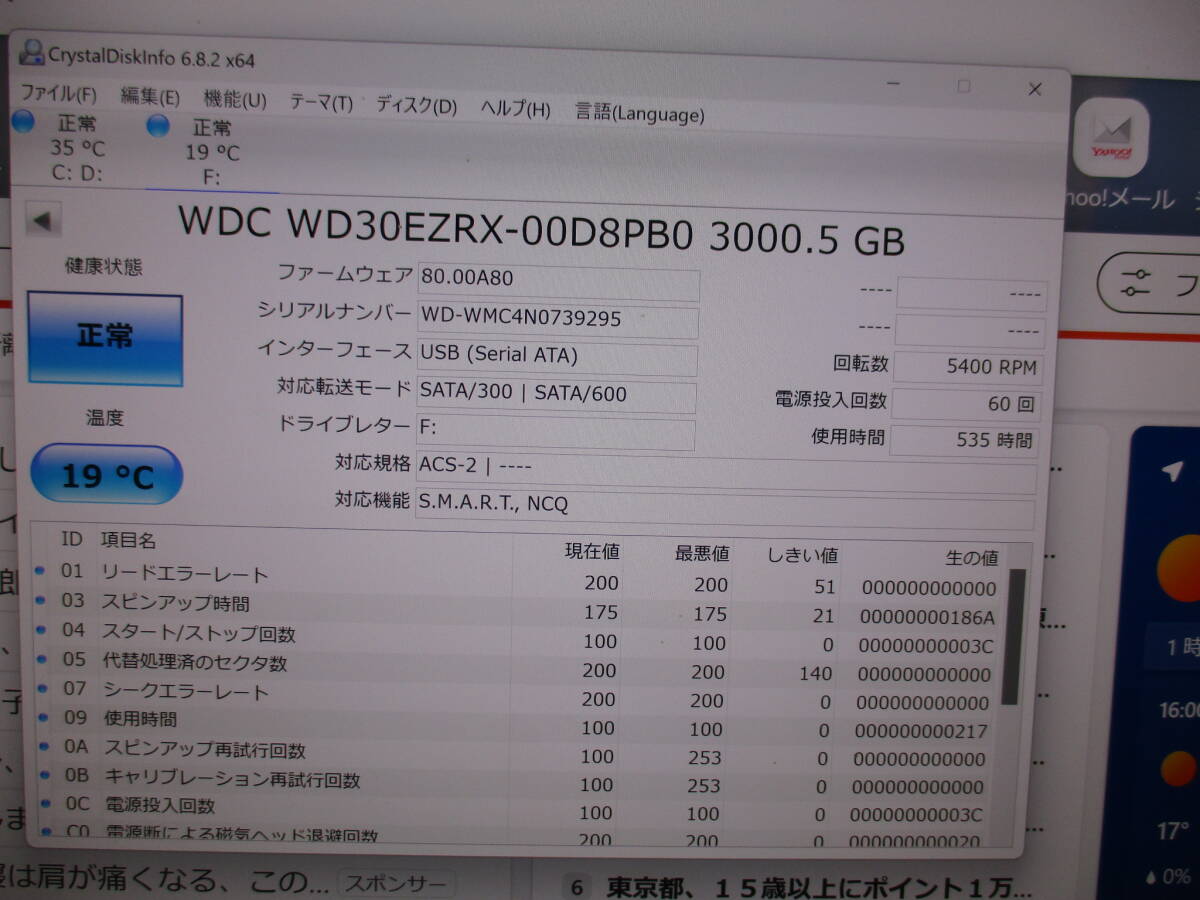Select the 0C 電源投入回数 row
1200x900 pixels.
(x=515, y=810)
